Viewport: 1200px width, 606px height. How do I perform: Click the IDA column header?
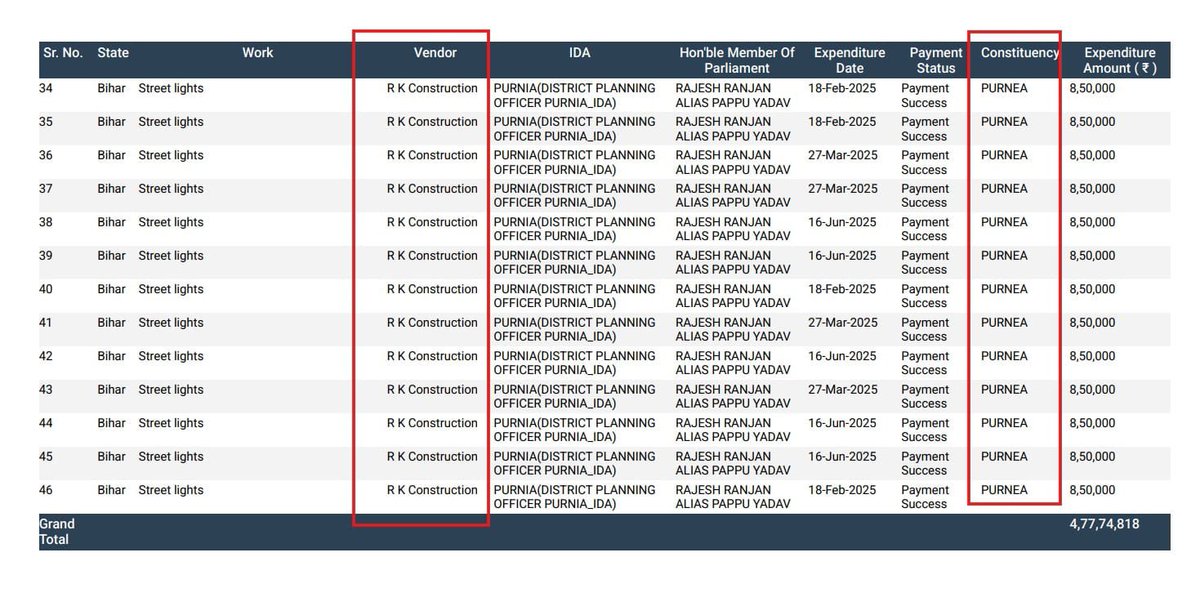[x=579, y=53]
